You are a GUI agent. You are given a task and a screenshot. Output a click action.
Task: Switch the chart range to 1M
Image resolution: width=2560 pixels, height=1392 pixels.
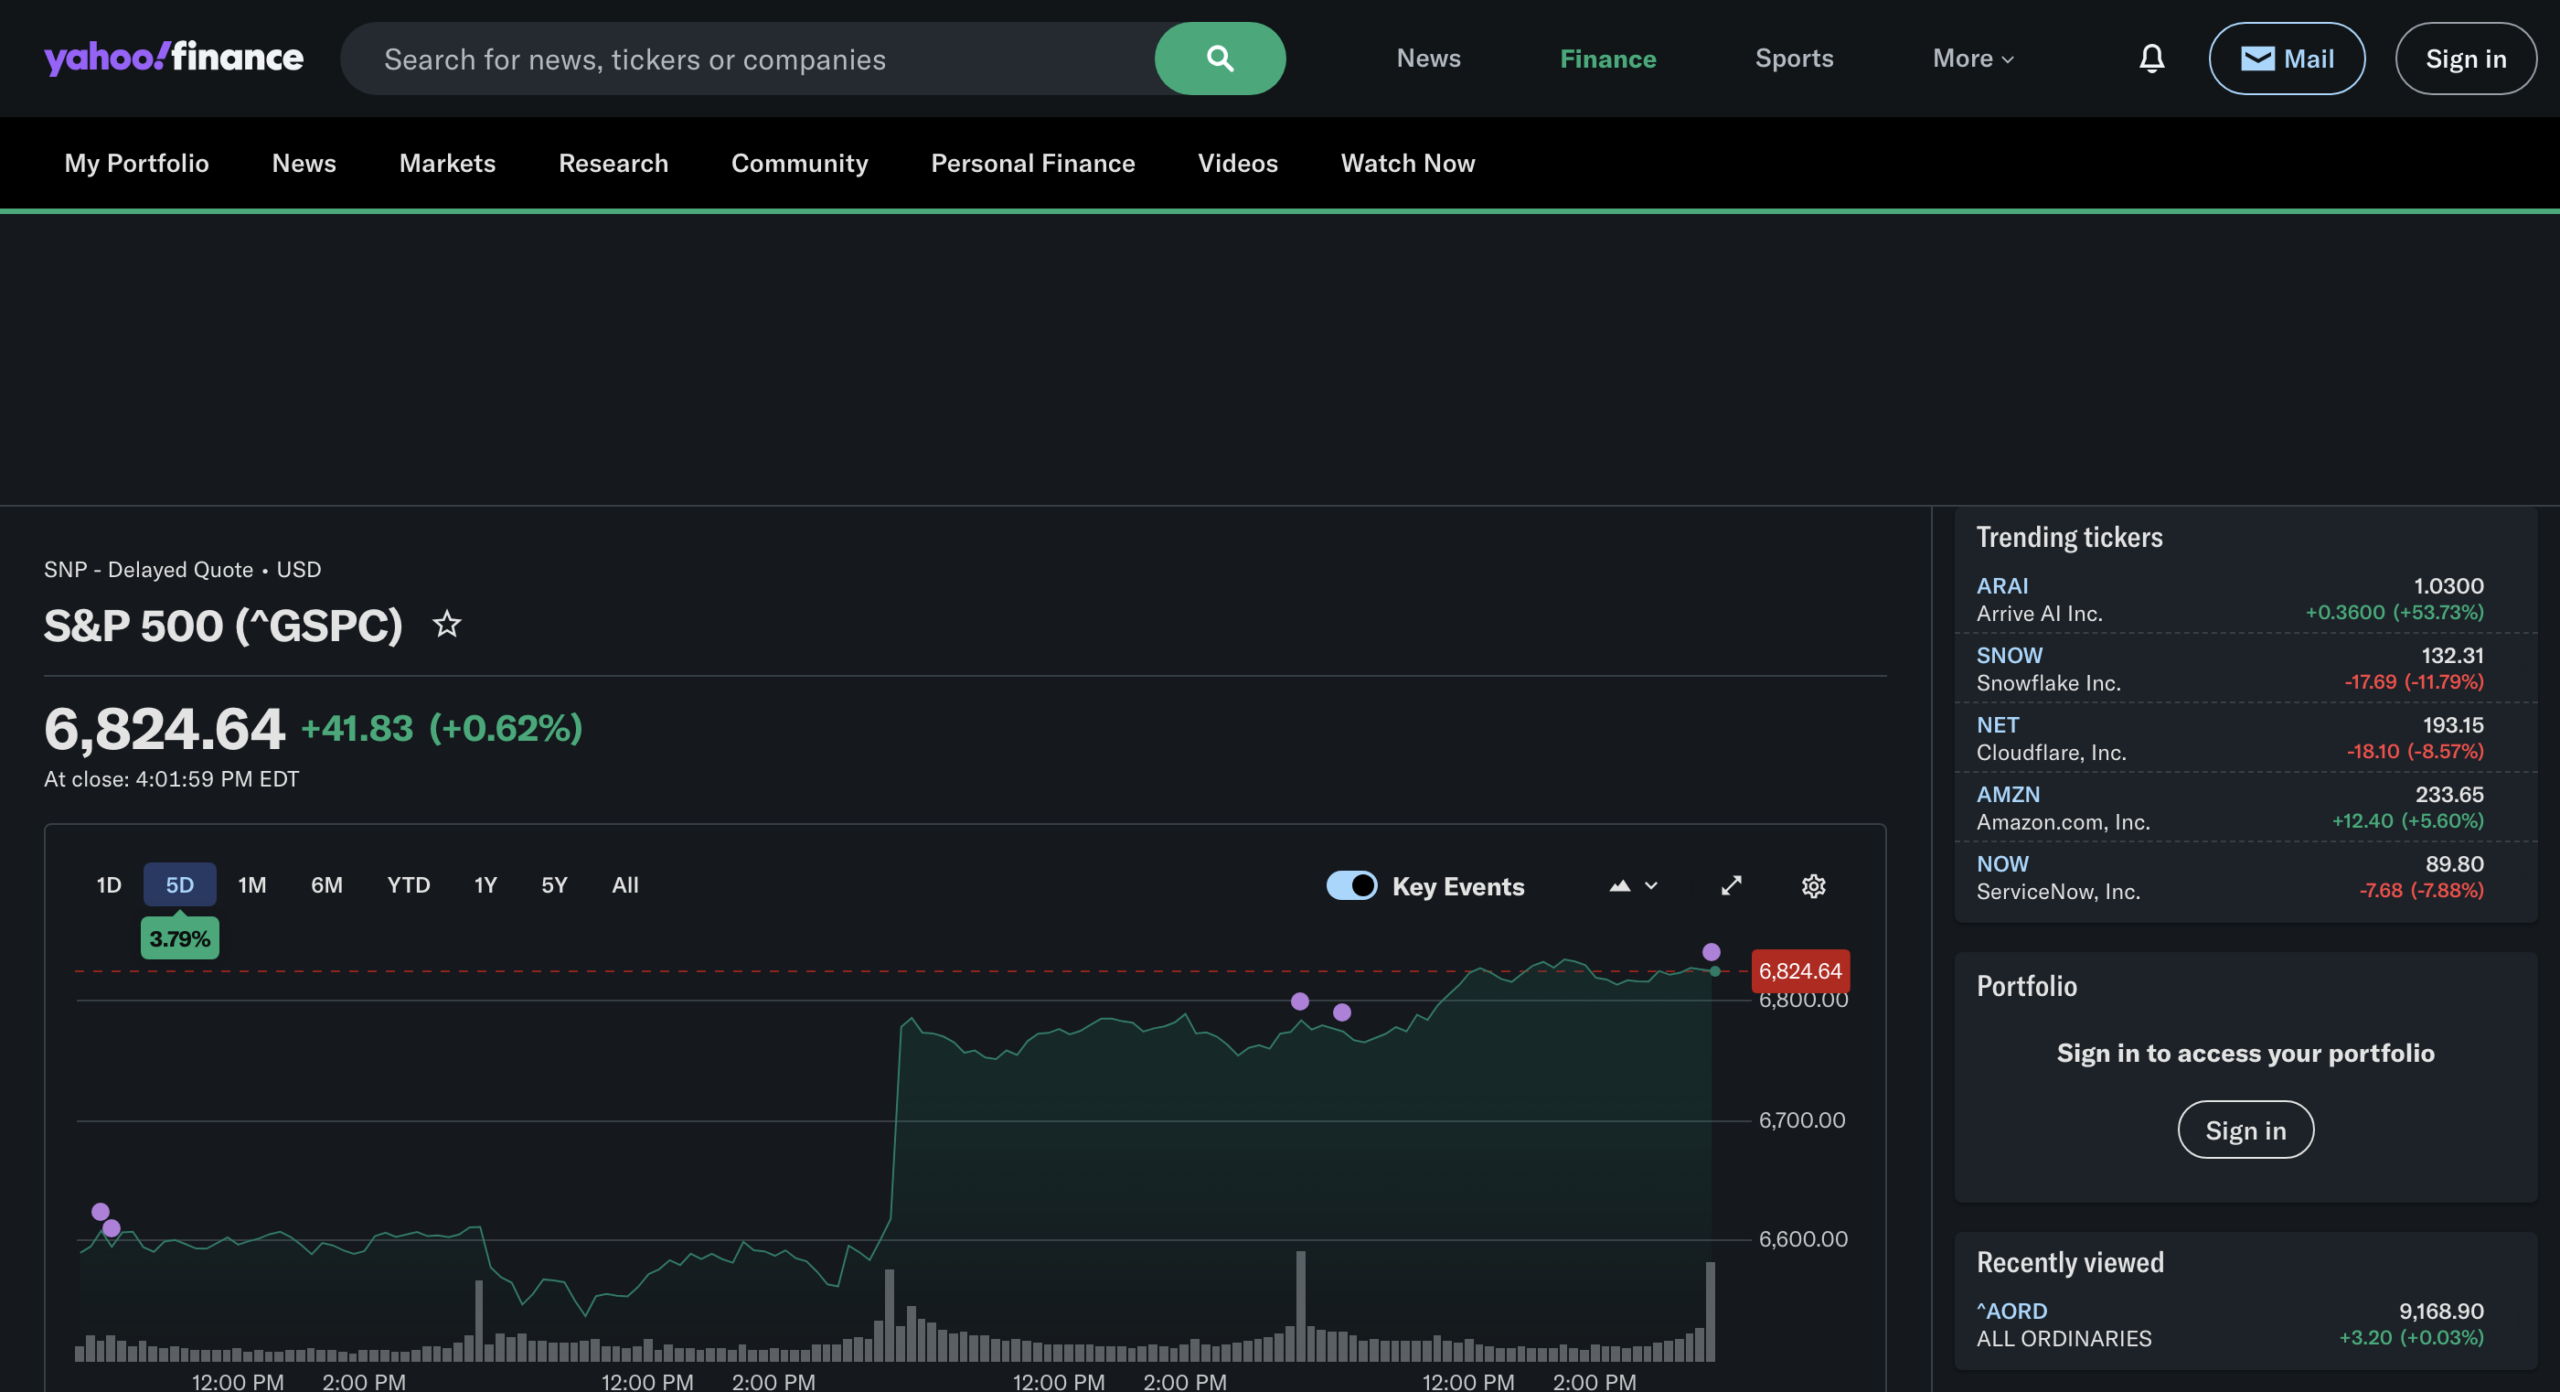pyautogui.click(x=252, y=885)
